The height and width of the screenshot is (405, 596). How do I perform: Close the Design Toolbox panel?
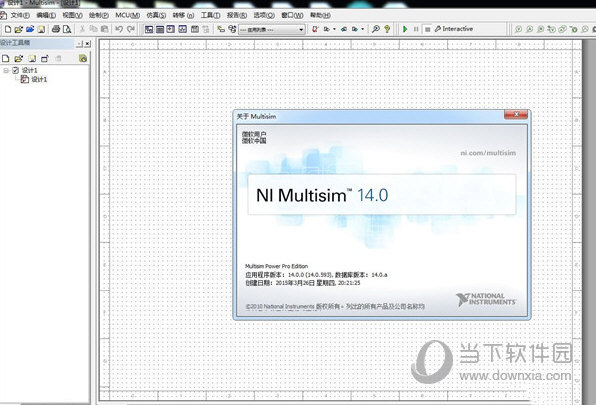coord(87,44)
